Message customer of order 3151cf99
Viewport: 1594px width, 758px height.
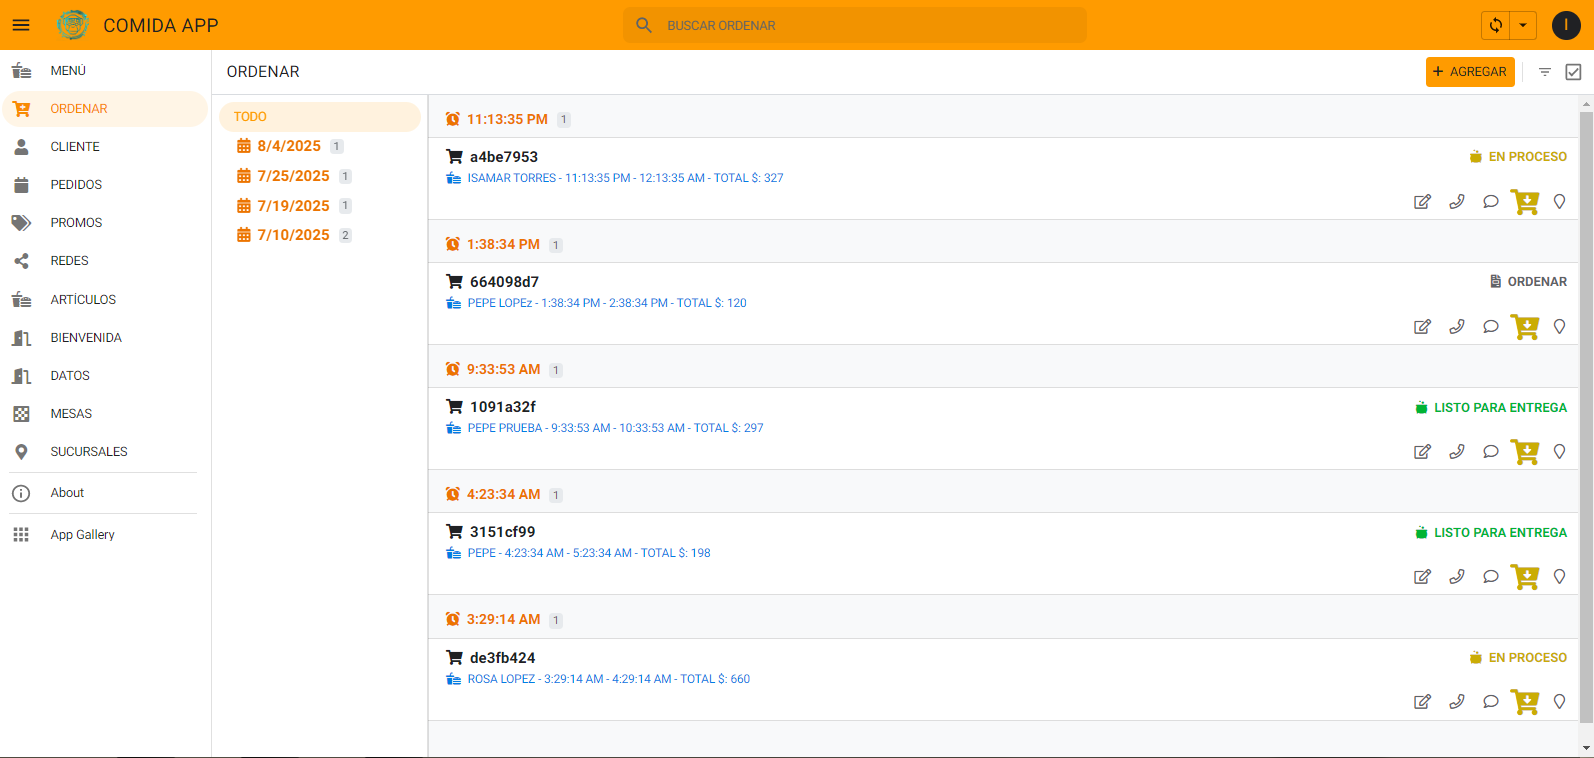coord(1491,577)
